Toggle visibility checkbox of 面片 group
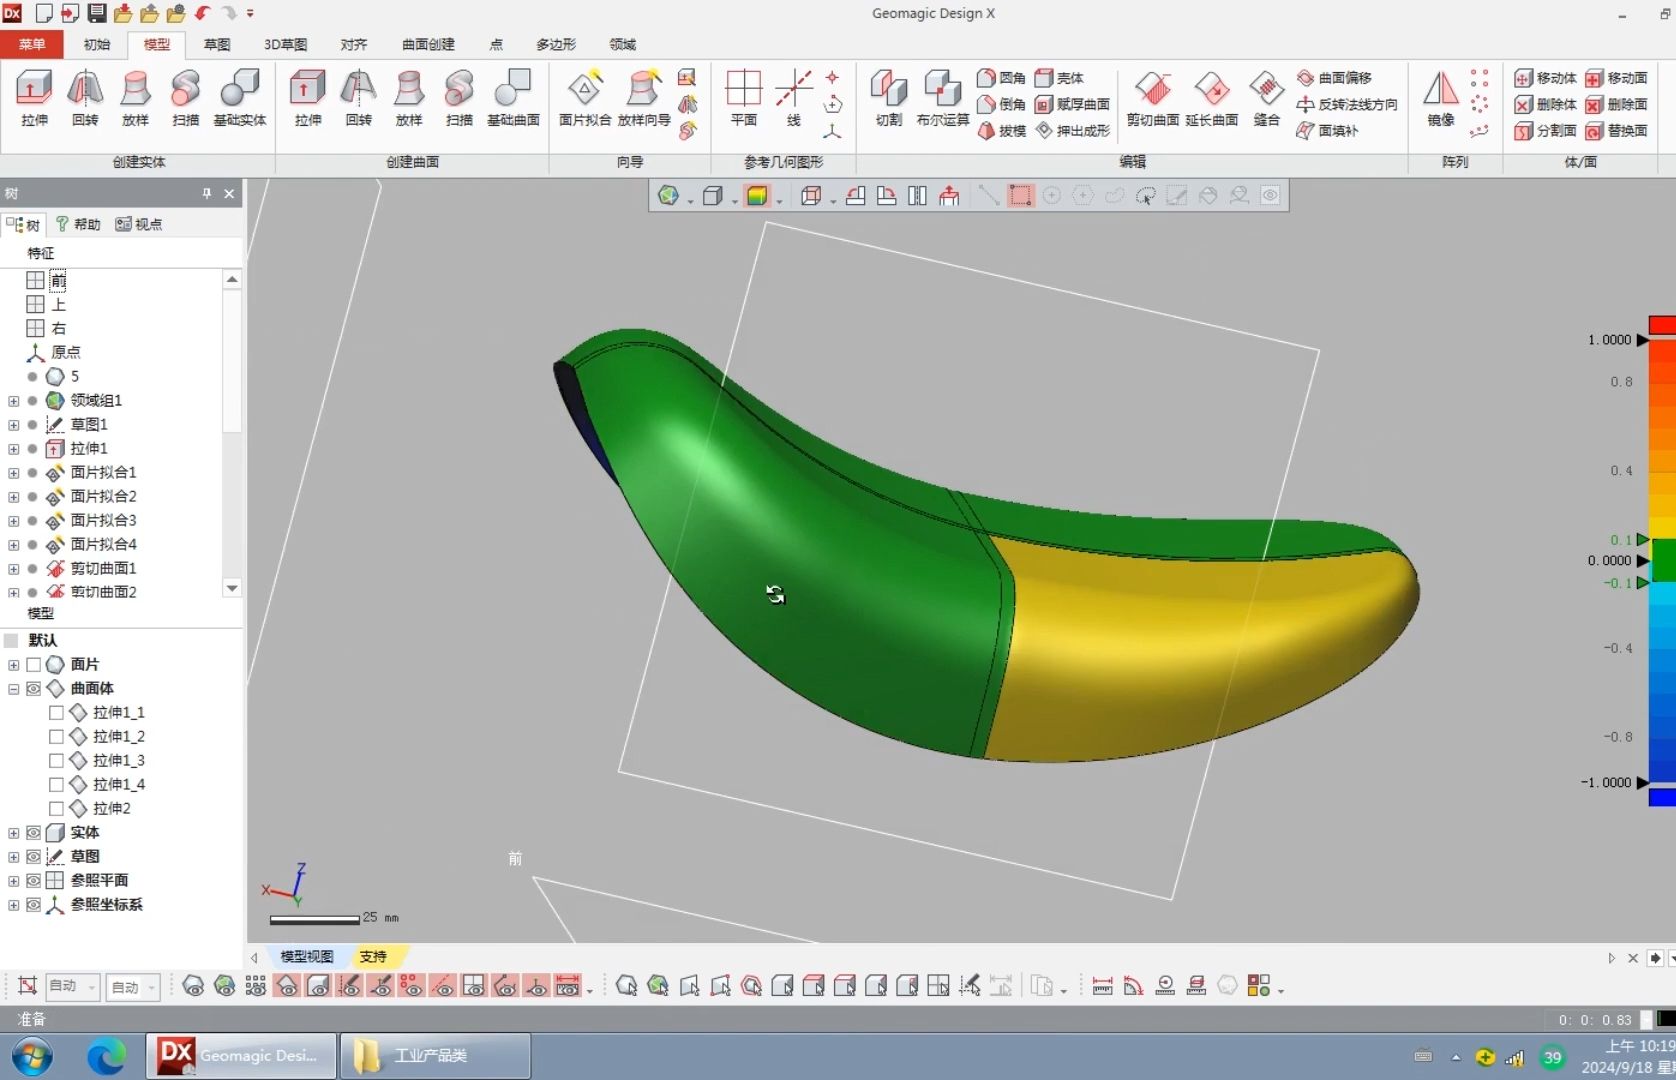Image resolution: width=1676 pixels, height=1080 pixels. pyautogui.click(x=33, y=665)
